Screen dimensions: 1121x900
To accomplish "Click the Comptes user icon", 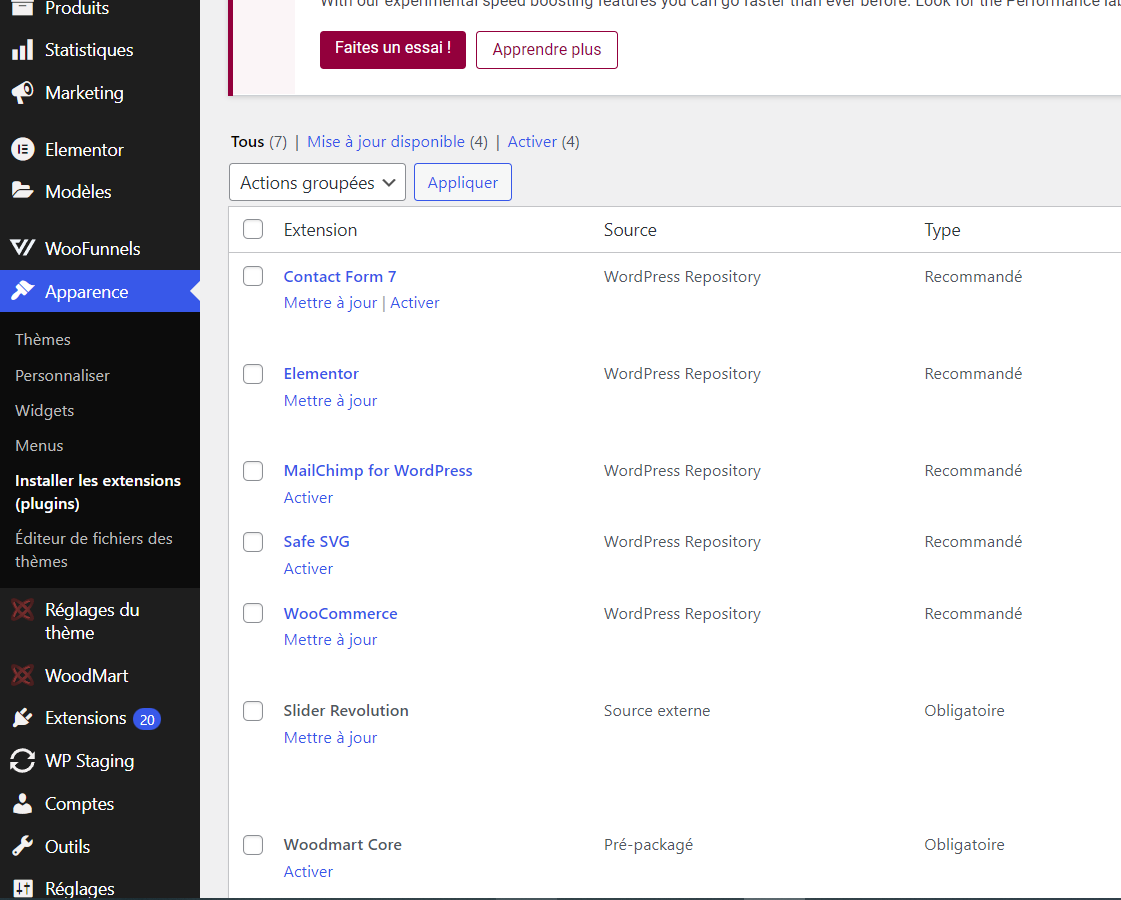I will tap(22, 803).
